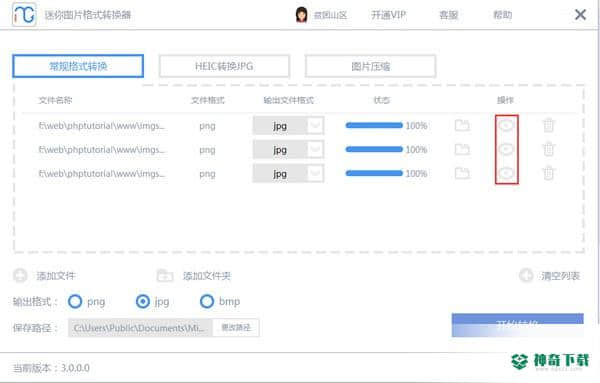Delete the first file using its trash icon
Image resolution: width=600 pixels, height=383 pixels.
click(548, 125)
